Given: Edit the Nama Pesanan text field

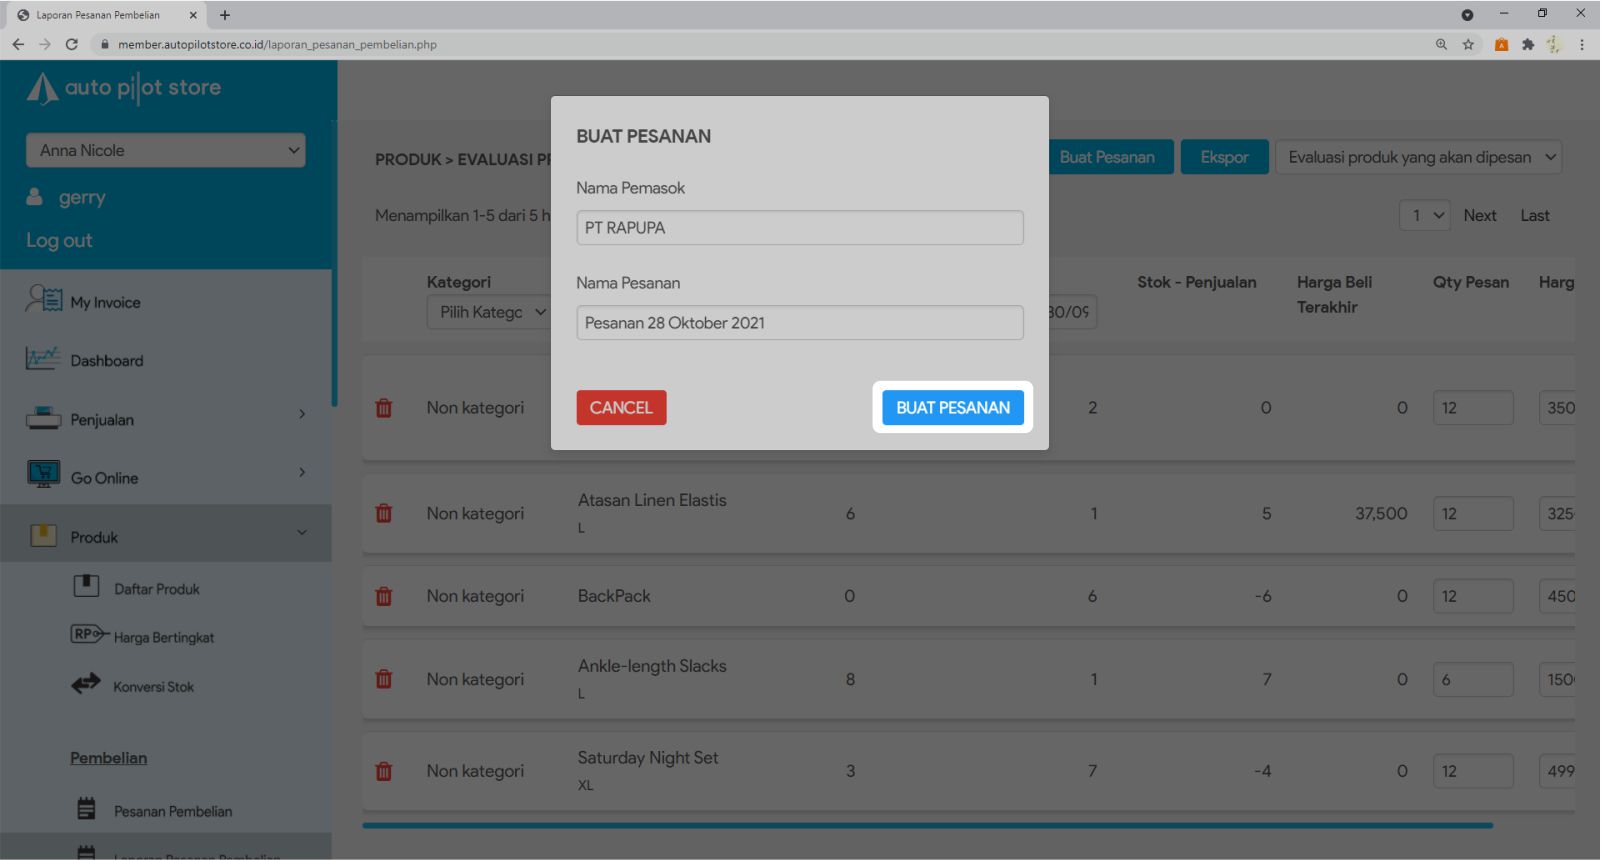Looking at the screenshot, I should pos(799,323).
